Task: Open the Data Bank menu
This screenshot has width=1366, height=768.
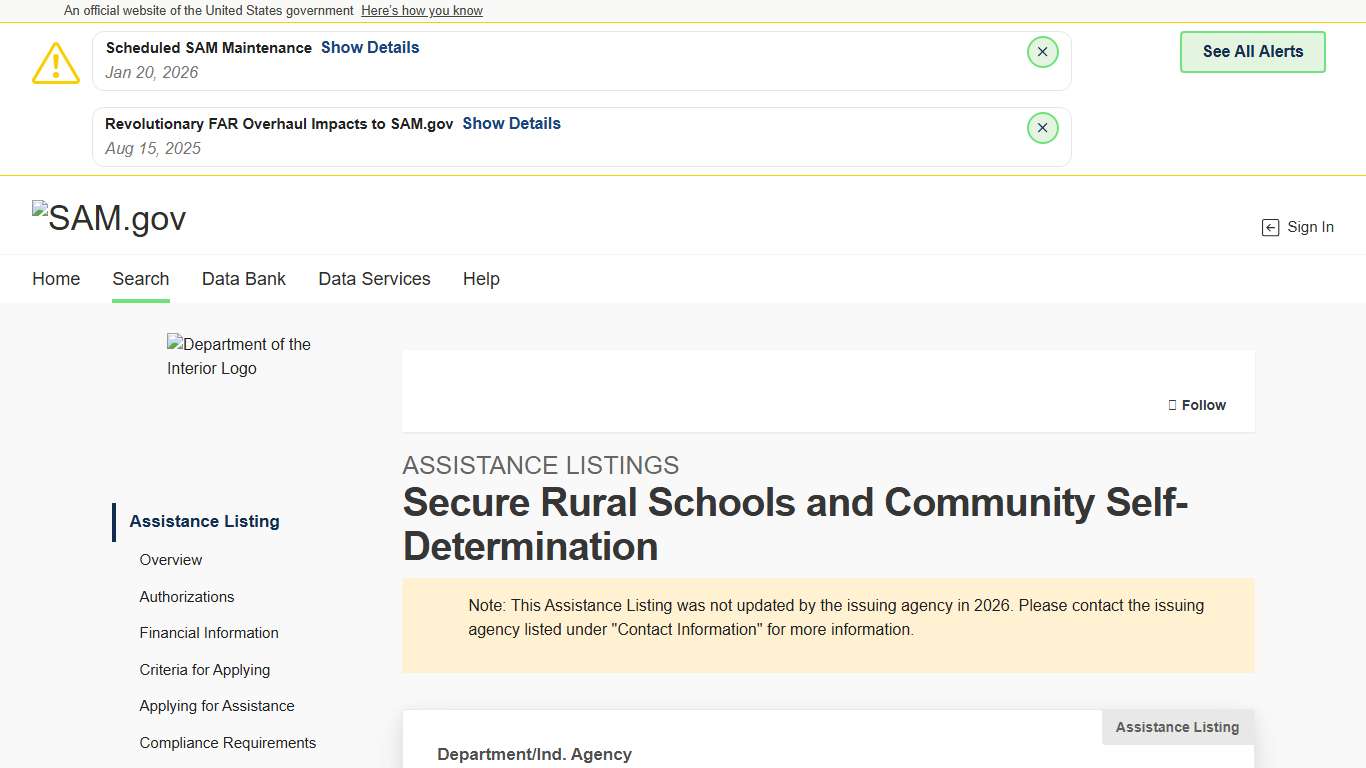Action: 244,279
